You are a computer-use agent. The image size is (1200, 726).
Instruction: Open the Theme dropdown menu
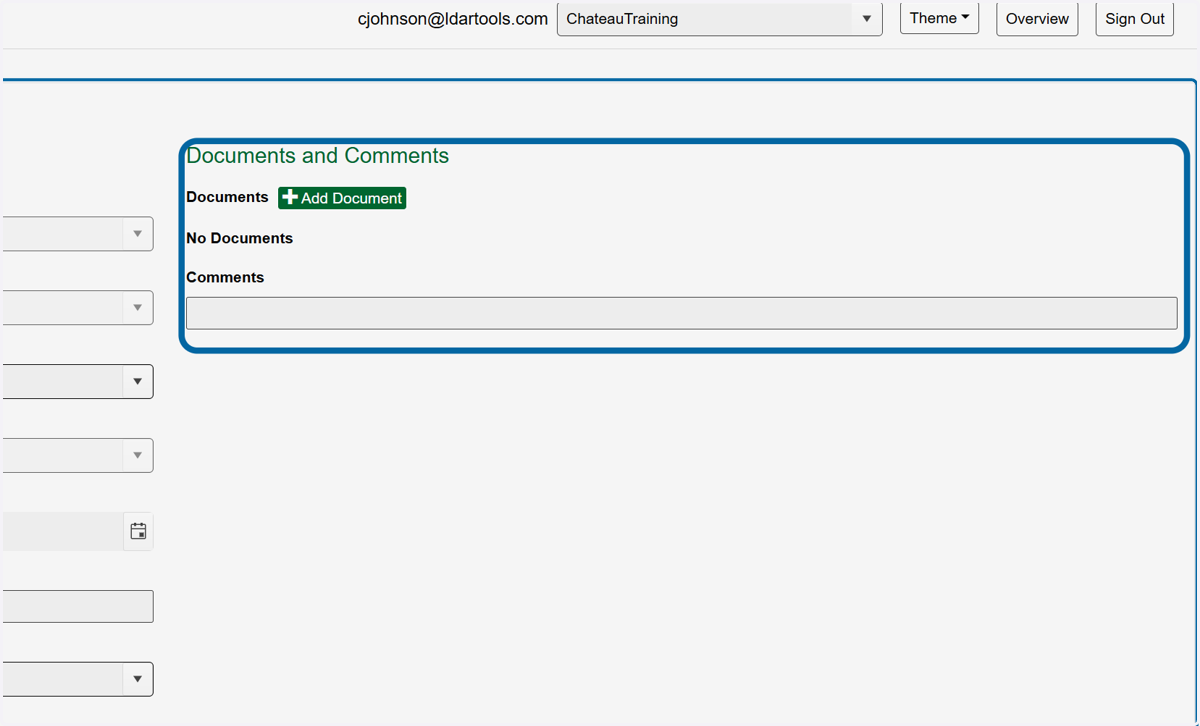tap(939, 18)
